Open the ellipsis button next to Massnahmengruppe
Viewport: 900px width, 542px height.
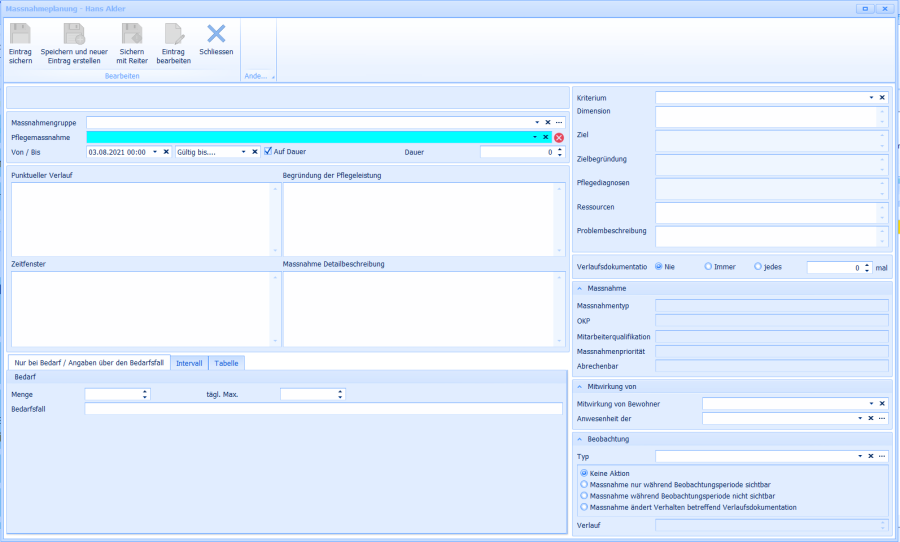pyautogui.click(x=559, y=122)
